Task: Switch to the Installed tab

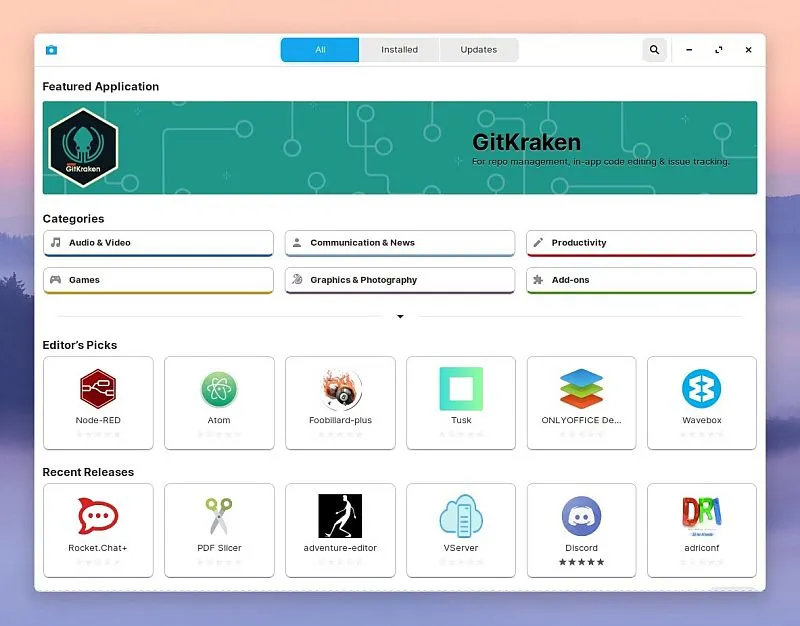Action: [x=399, y=49]
